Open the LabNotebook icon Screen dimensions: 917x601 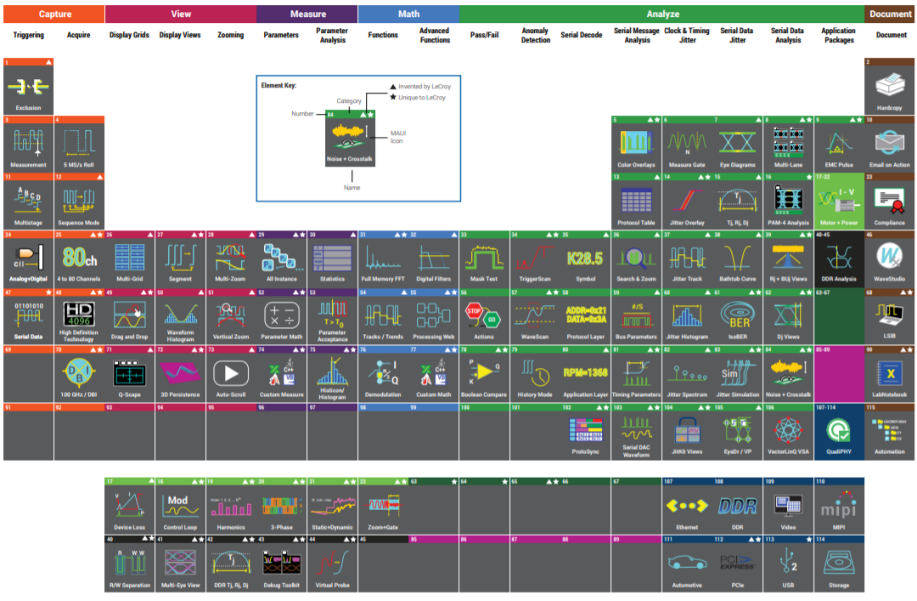889,374
